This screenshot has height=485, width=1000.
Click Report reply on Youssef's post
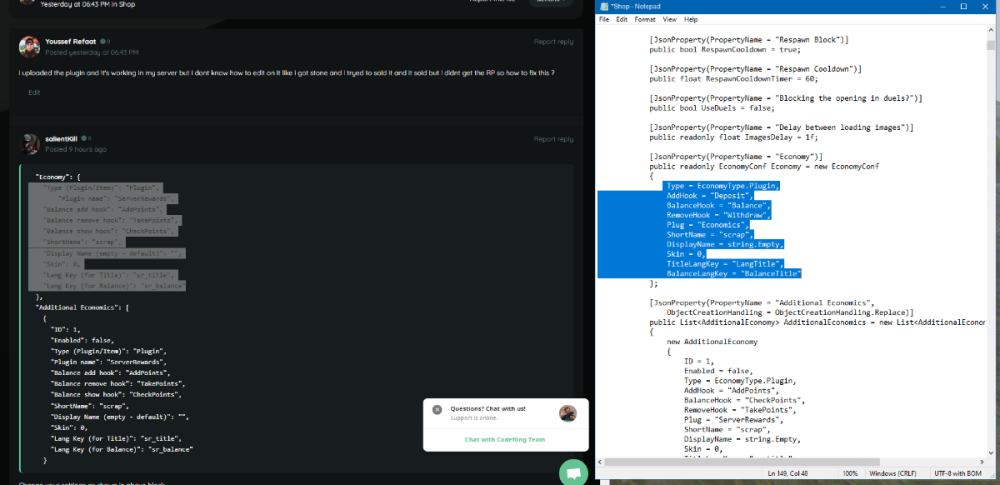click(x=553, y=42)
